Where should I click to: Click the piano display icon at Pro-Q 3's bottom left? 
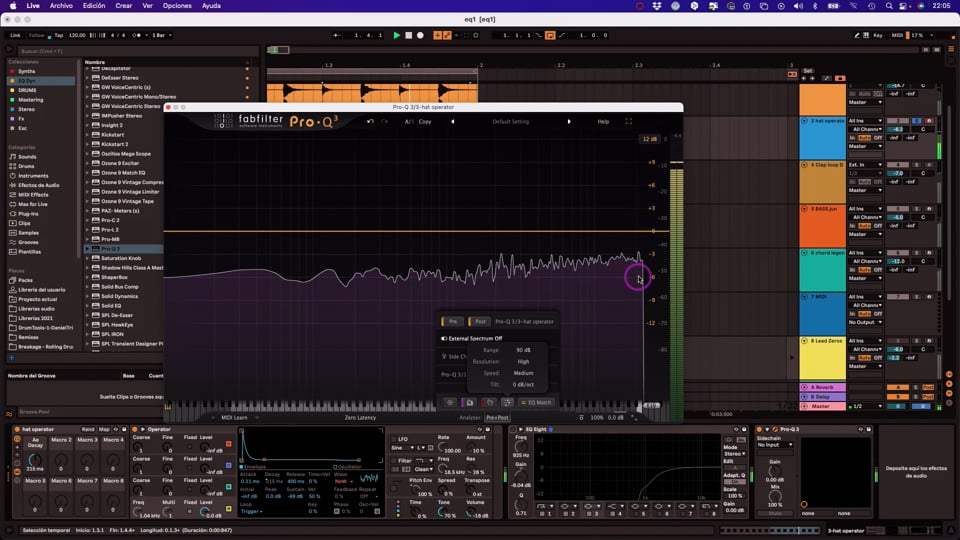pos(168,407)
